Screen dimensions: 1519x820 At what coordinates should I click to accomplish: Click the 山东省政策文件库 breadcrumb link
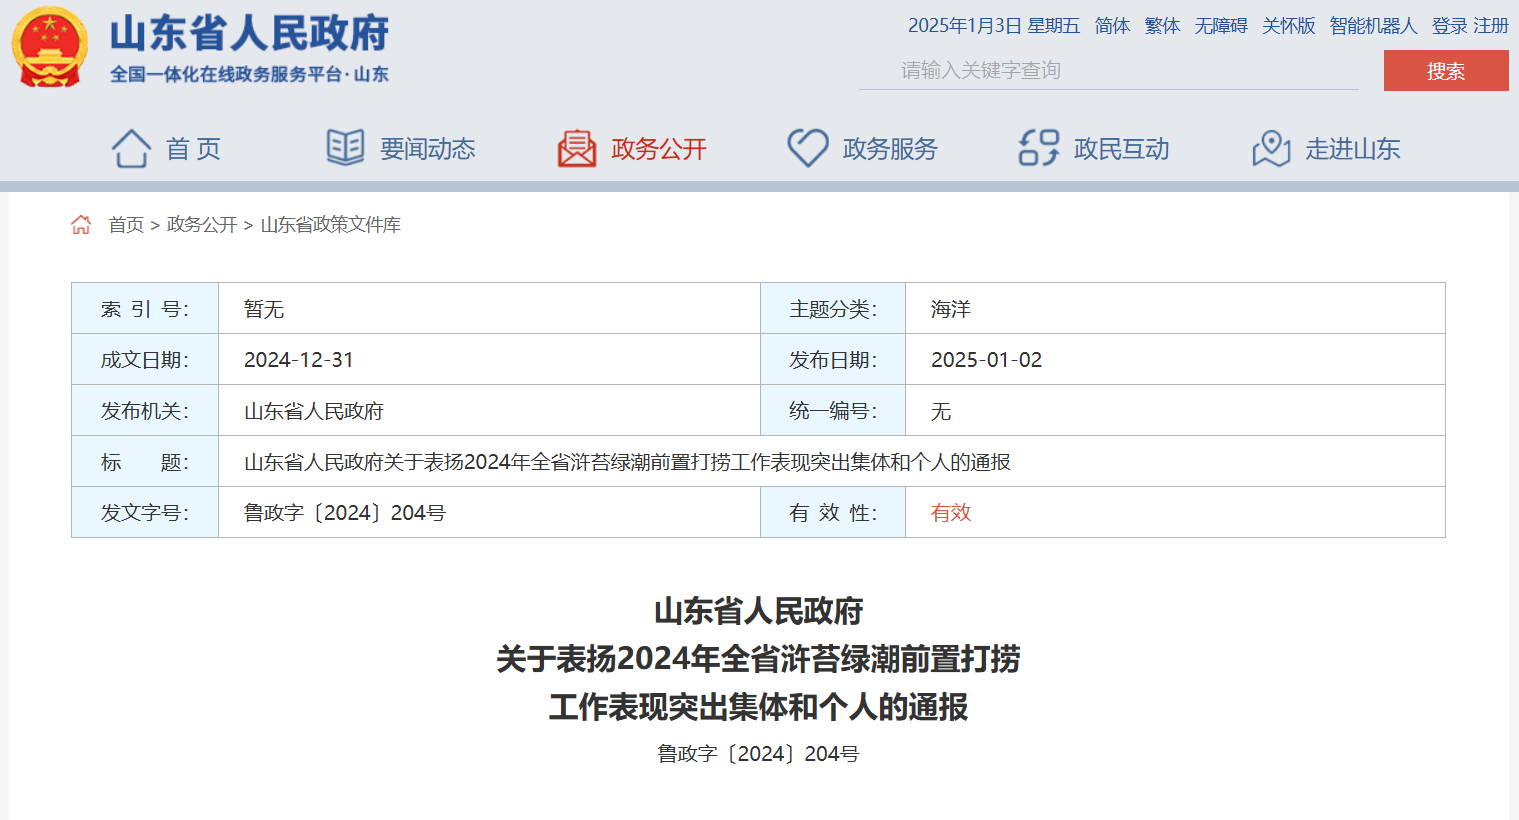pyautogui.click(x=330, y=225)
